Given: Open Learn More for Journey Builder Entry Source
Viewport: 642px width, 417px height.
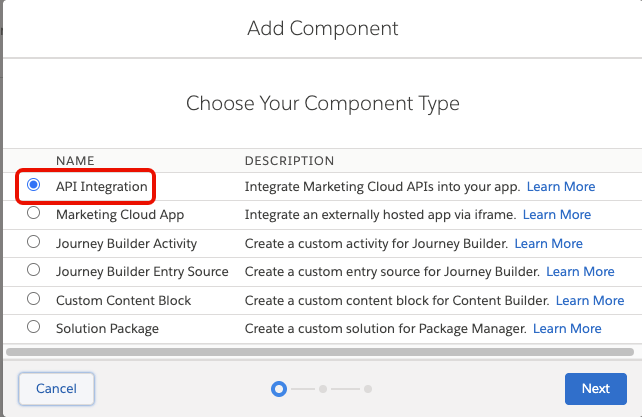Looking at the screenshot, I should click(580, 271).
